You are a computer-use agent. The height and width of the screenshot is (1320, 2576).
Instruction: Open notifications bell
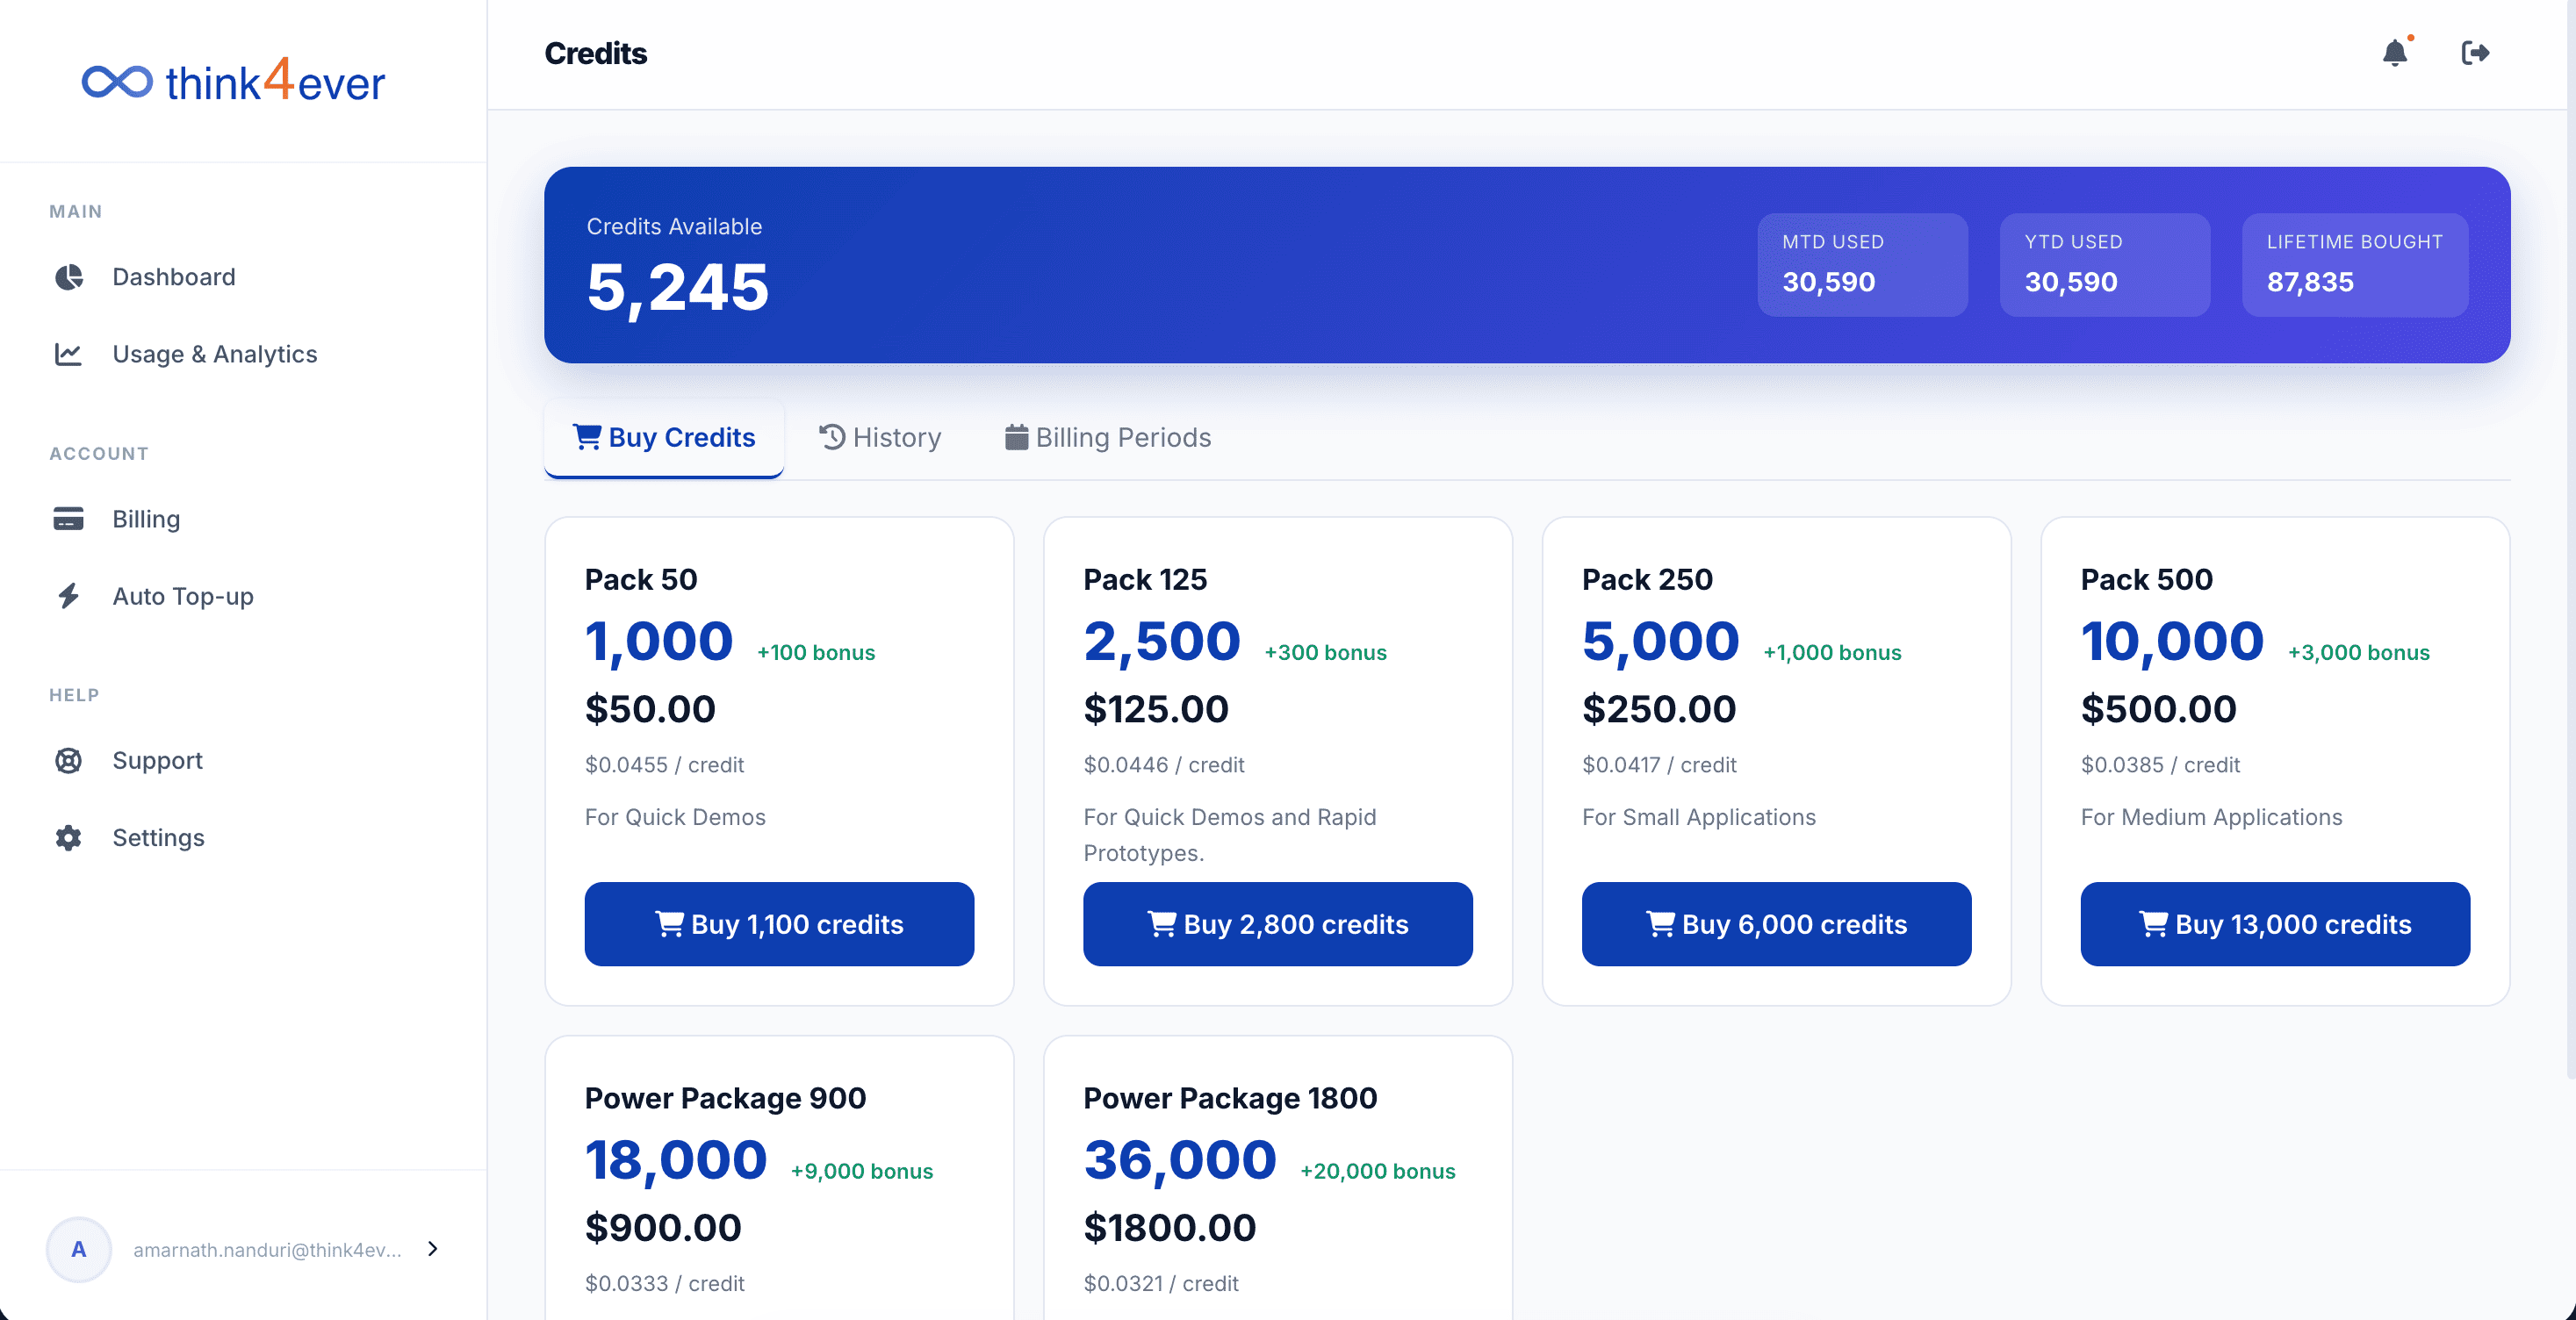coord(2395,53)
